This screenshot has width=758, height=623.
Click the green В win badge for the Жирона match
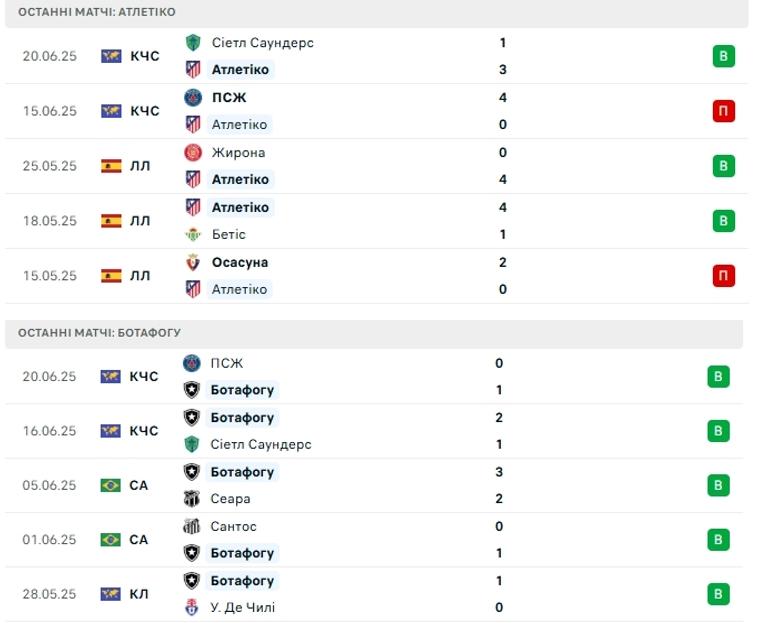[723, 166]
